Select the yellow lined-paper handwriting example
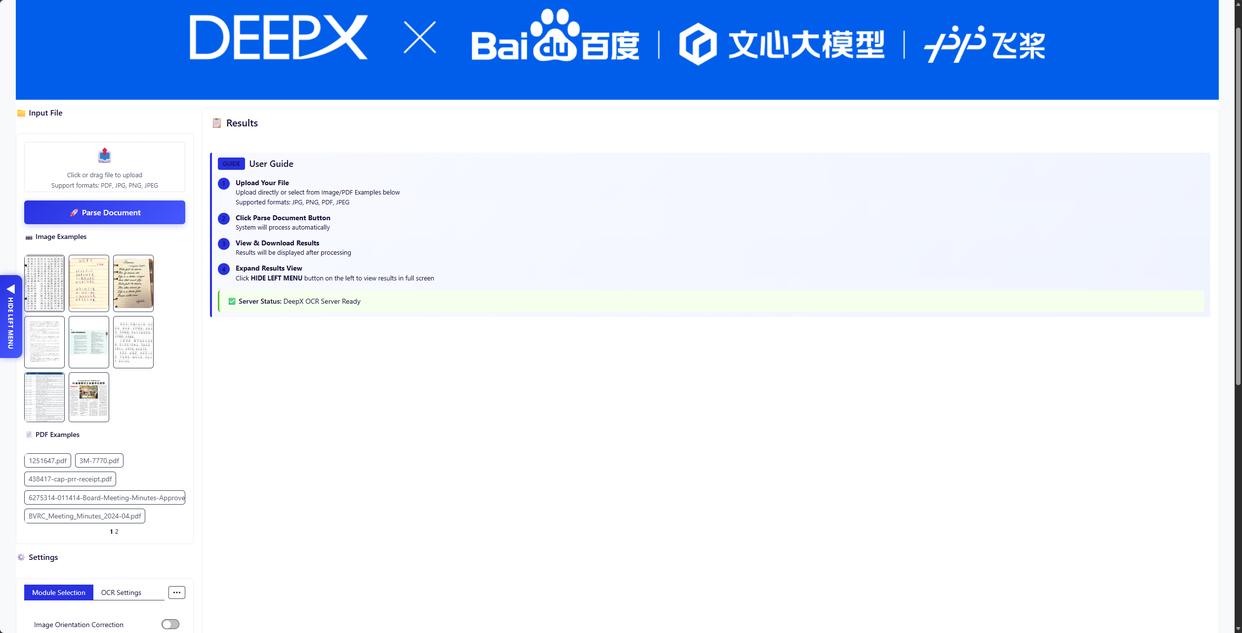 [x=89, y=283]
